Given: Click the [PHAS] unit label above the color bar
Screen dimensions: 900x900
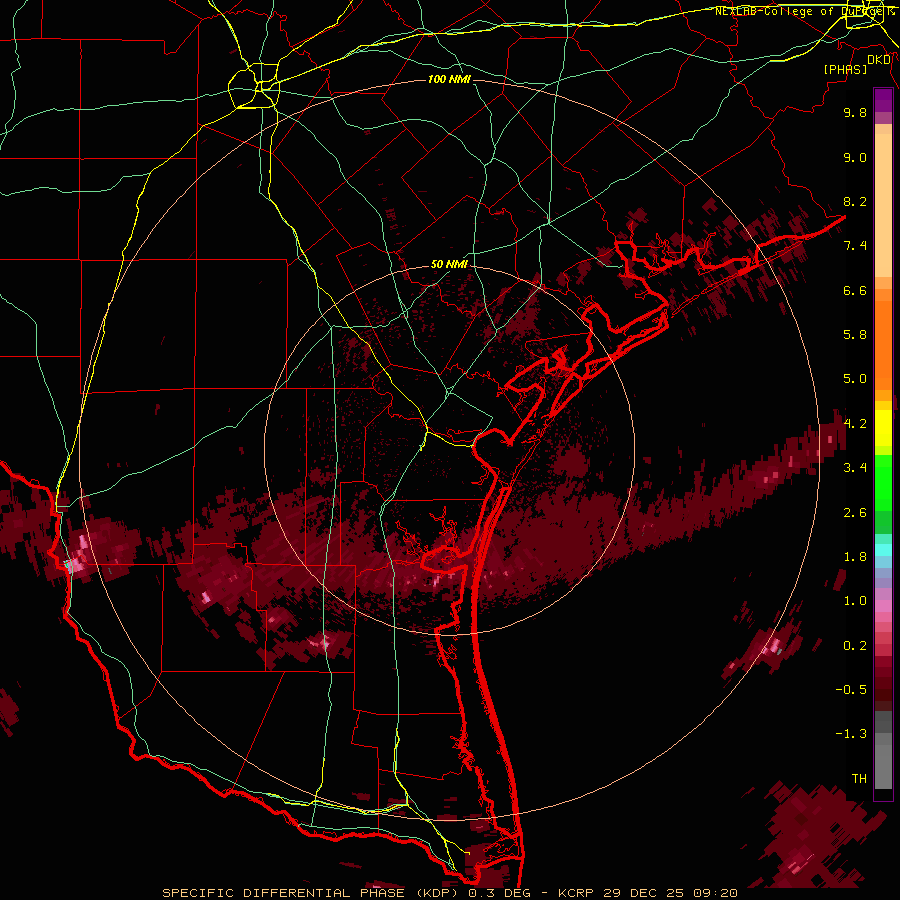Looking at the screenshot, I should [x=845, y=70].
